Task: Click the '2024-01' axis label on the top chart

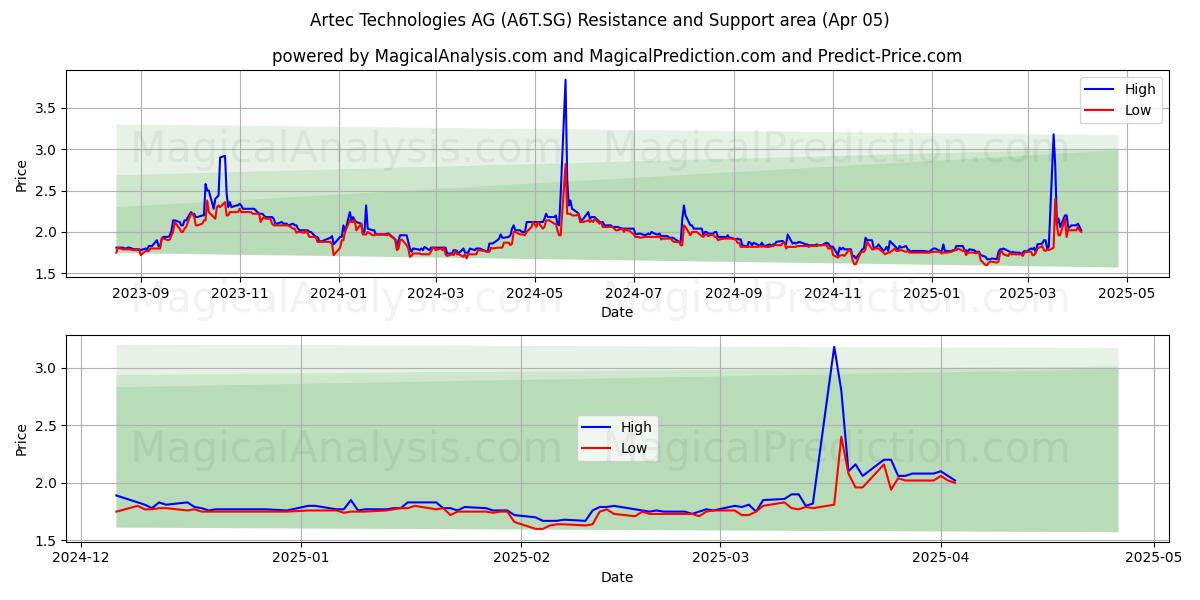Action: click(x=338, y=293)
